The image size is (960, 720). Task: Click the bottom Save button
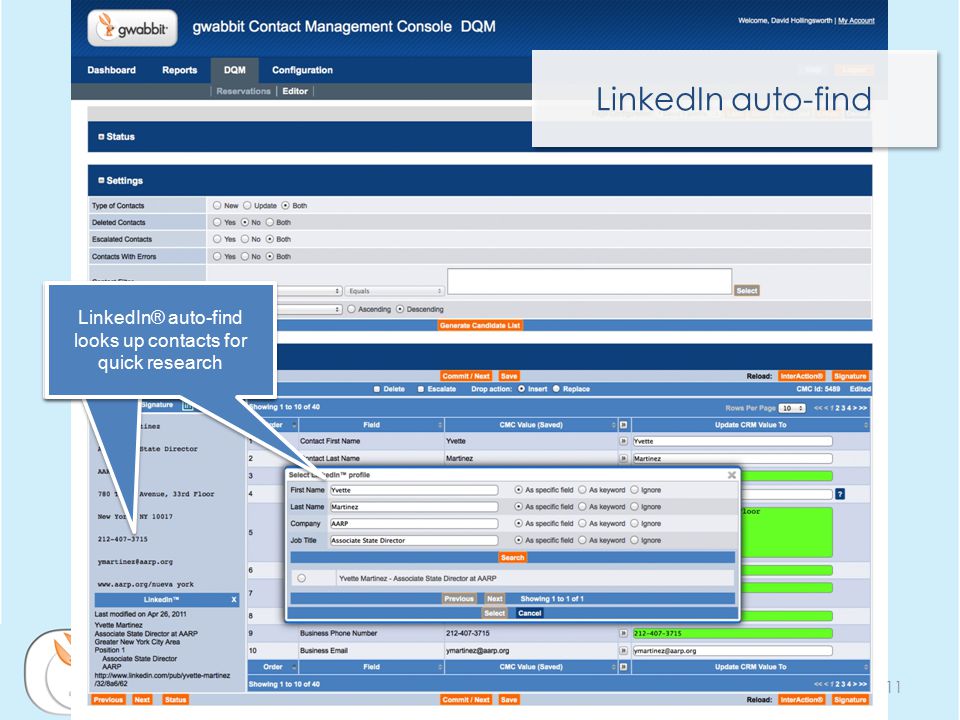click(x=509, y=699)
